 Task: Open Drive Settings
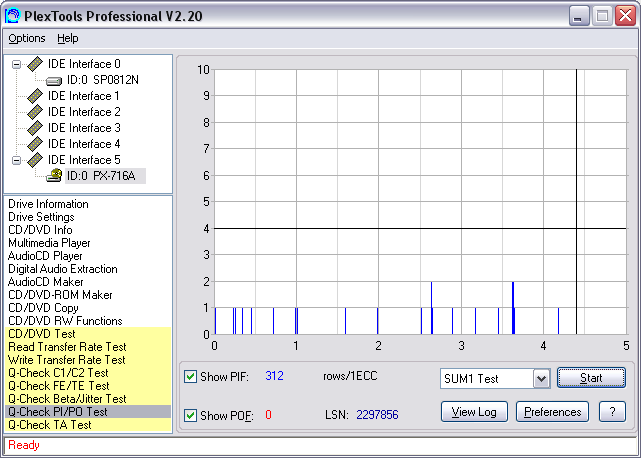tap(41, 217)
